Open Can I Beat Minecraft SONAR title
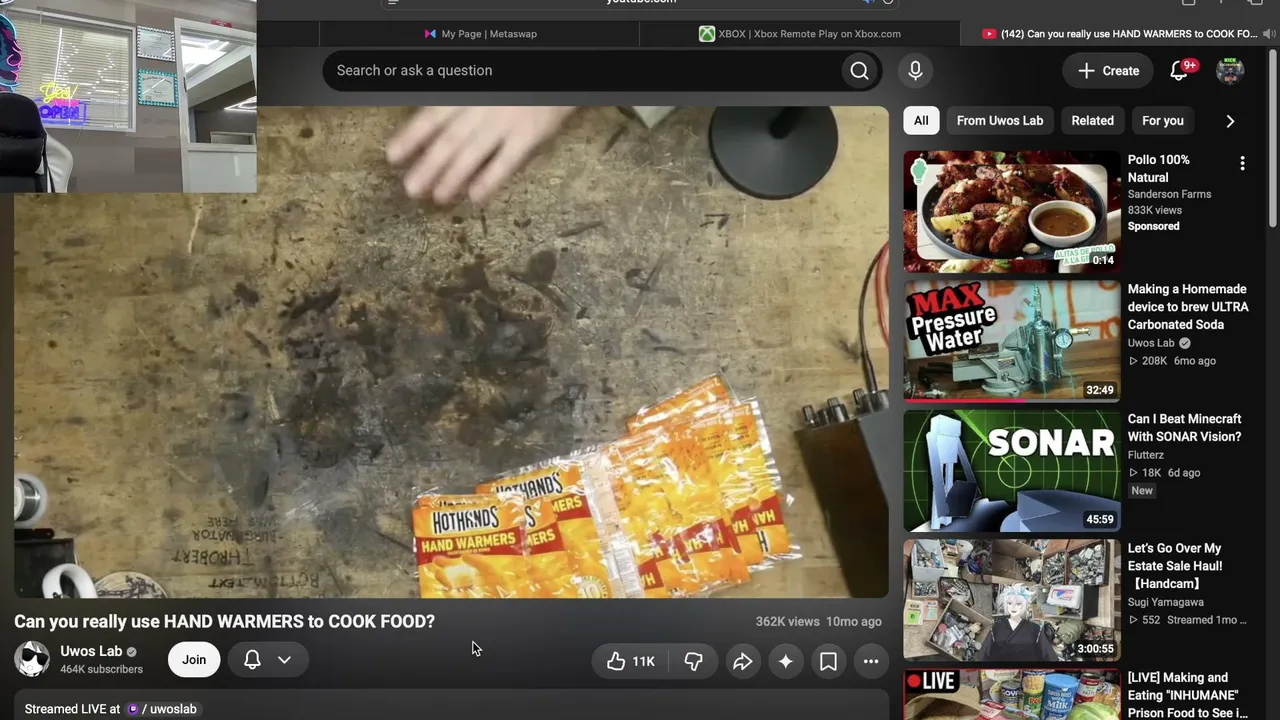This screenshot has height=720, width=1280. click(x=1185, y=428)
